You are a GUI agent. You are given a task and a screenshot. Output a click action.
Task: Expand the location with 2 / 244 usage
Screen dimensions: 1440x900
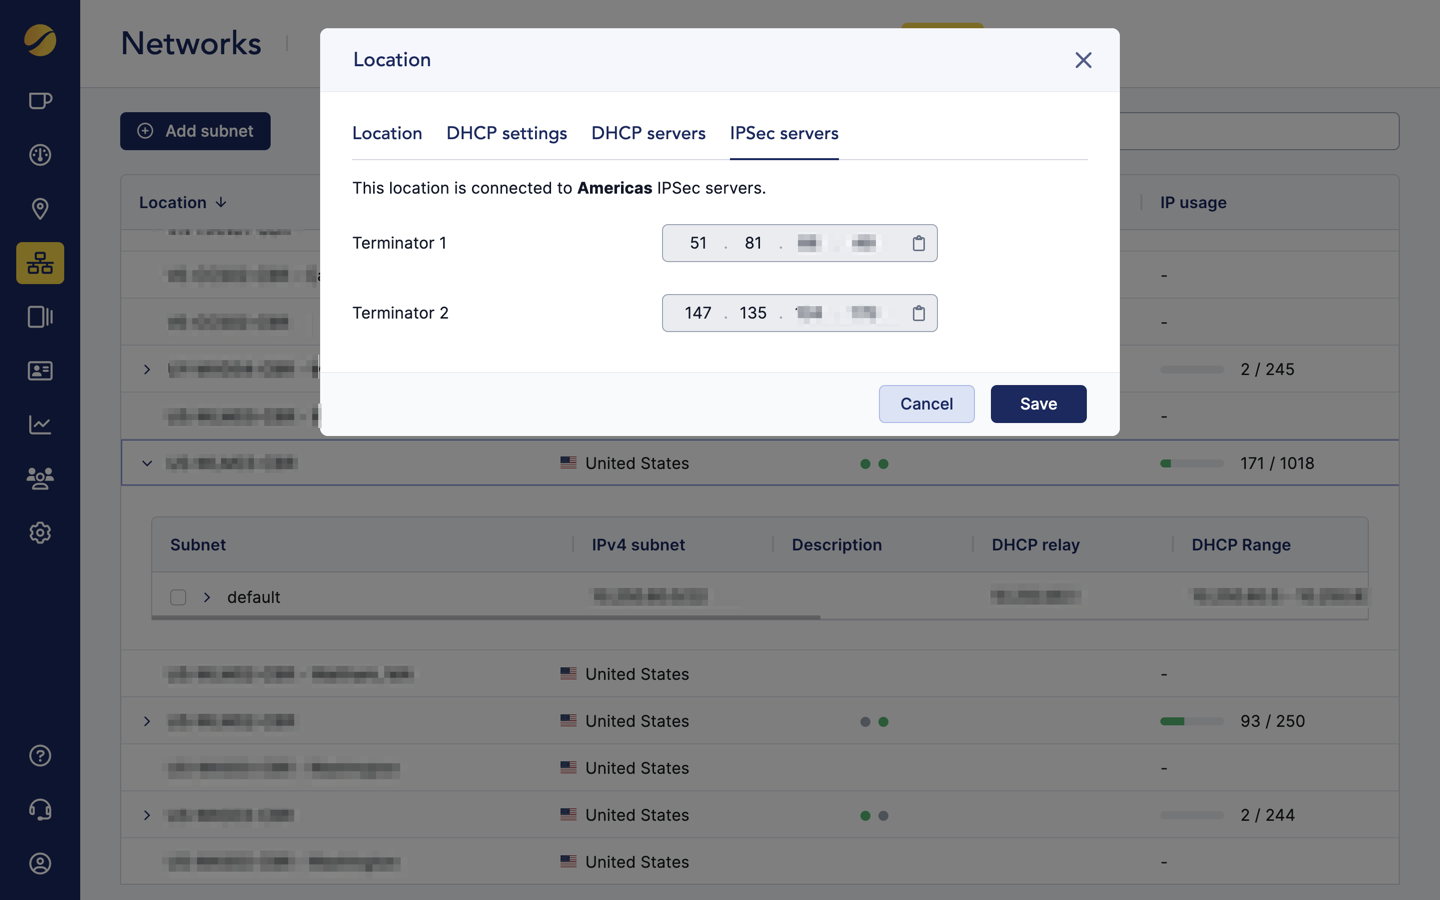[147, 815]
